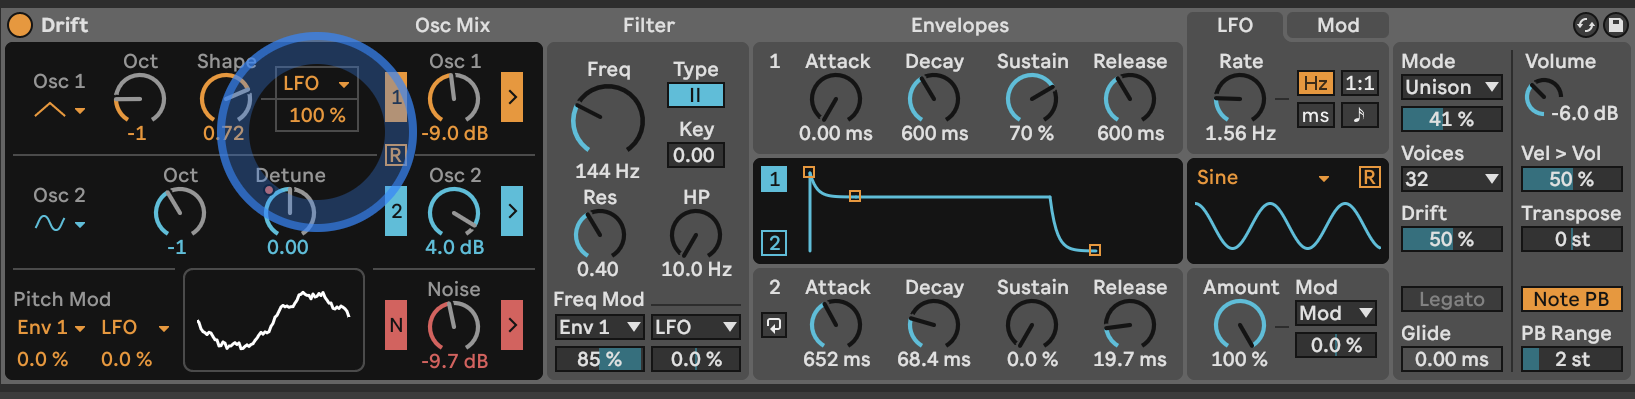Open the voice Mode Unison dropdown
Viewport: 1635px width, 399px height.
coord(1452,87)
